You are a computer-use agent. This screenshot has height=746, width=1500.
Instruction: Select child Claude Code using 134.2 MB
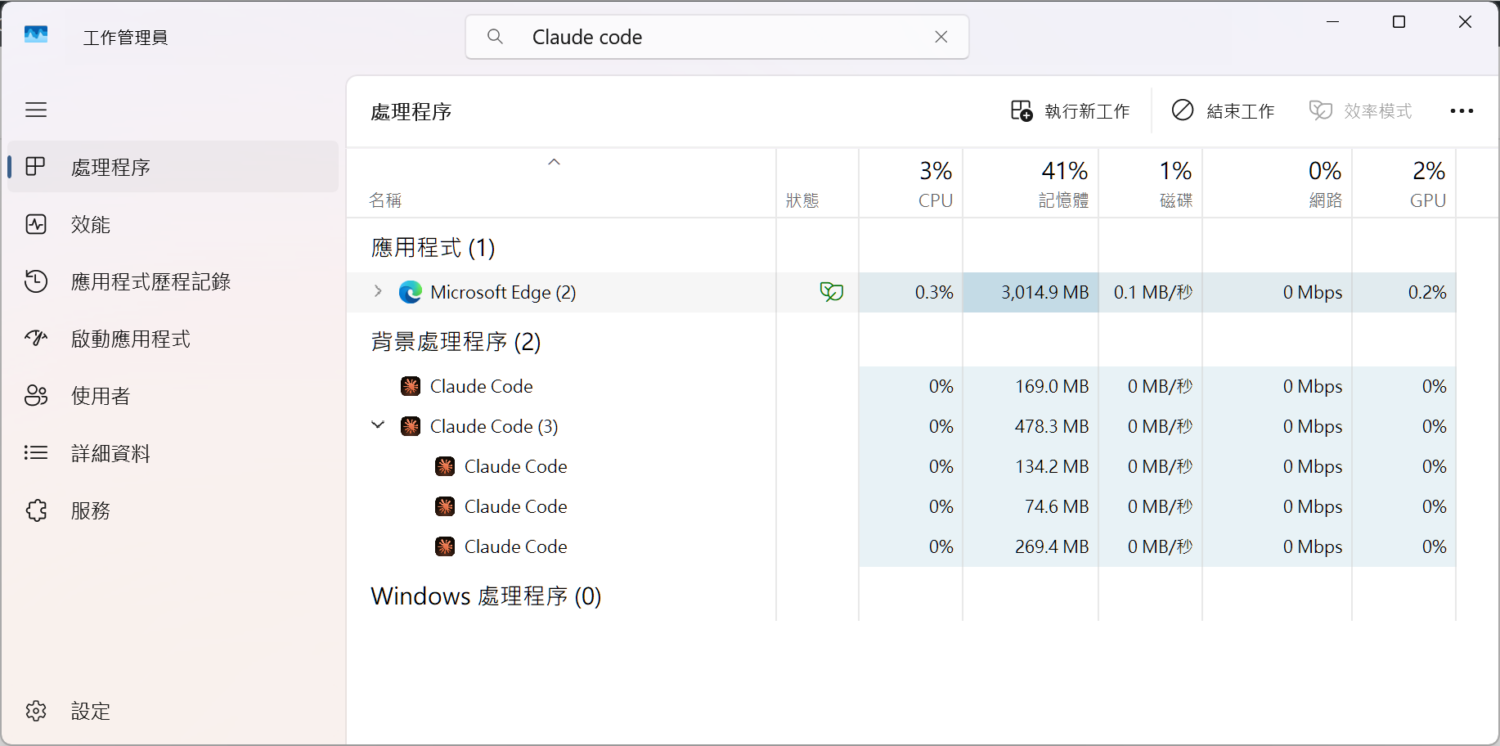(x=901, y=466)
